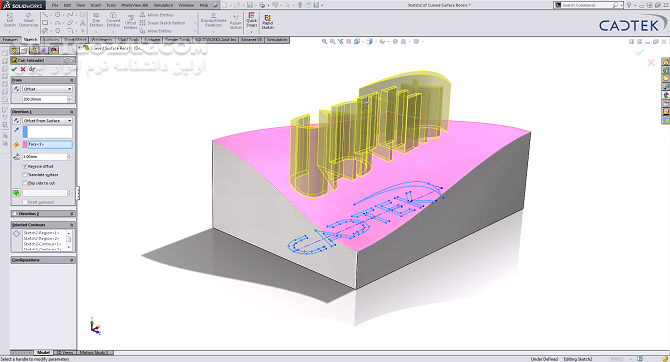
Task: Choose the Circle sketch tool
Action: [57, 15]
